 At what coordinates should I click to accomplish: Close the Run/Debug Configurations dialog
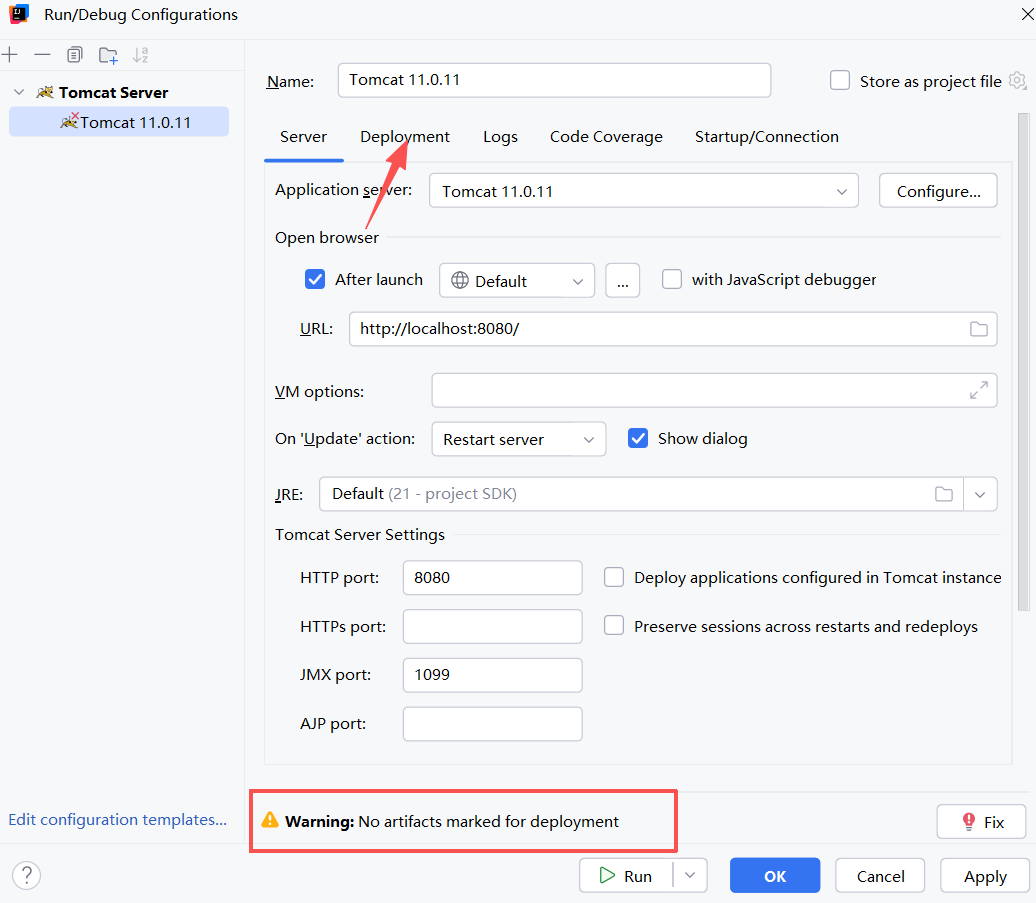(x=1027, y=14)
